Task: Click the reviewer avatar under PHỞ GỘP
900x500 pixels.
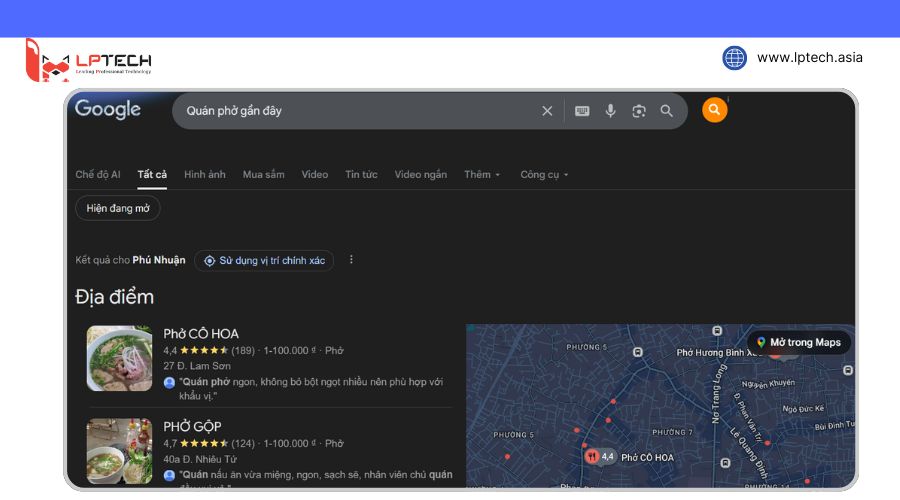Action: click(169, 475)
